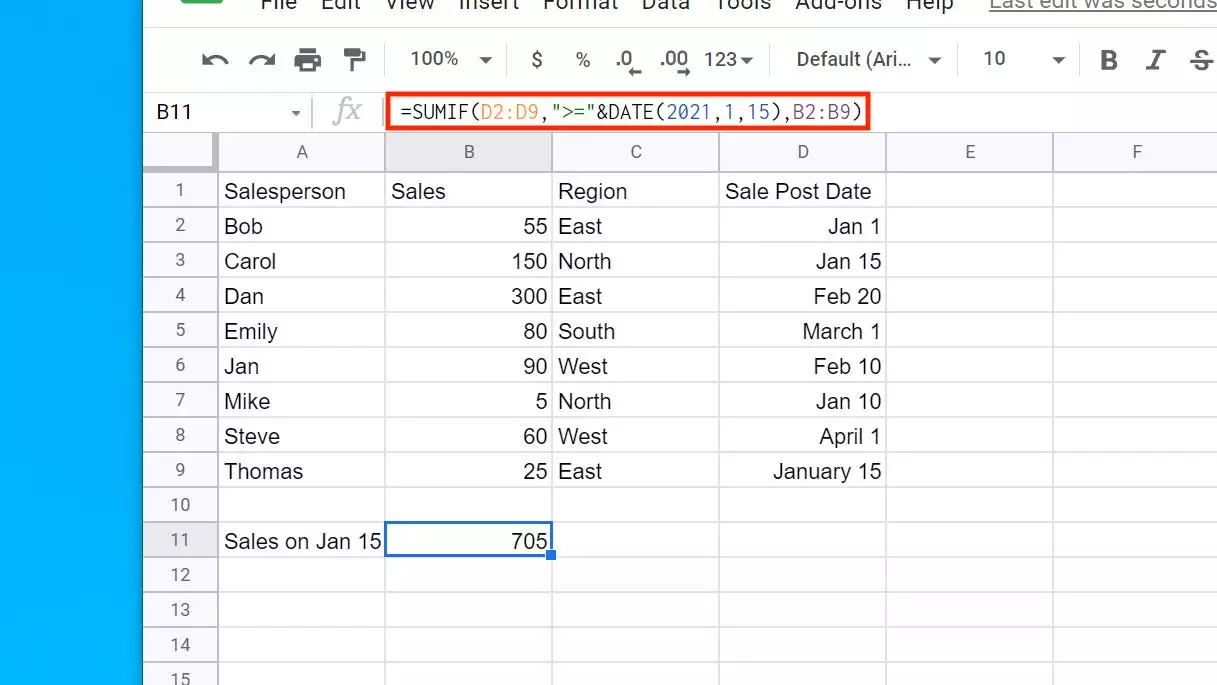This screenshot has height=685, width=1217.
Task: Click the SUMIF formula bar
Action: point(630,112)
